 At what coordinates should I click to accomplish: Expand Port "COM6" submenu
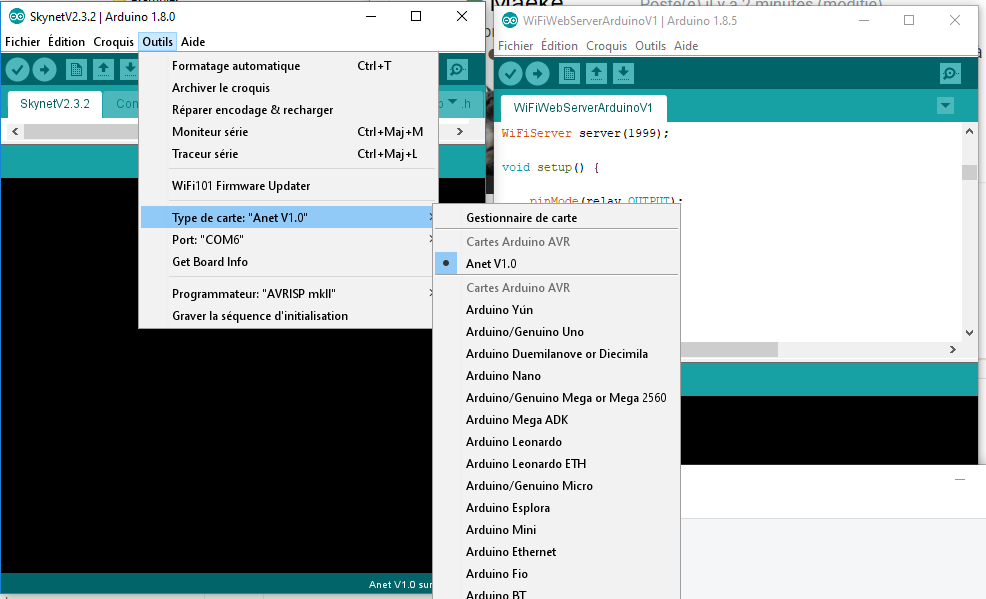click(x=288, y=239)
